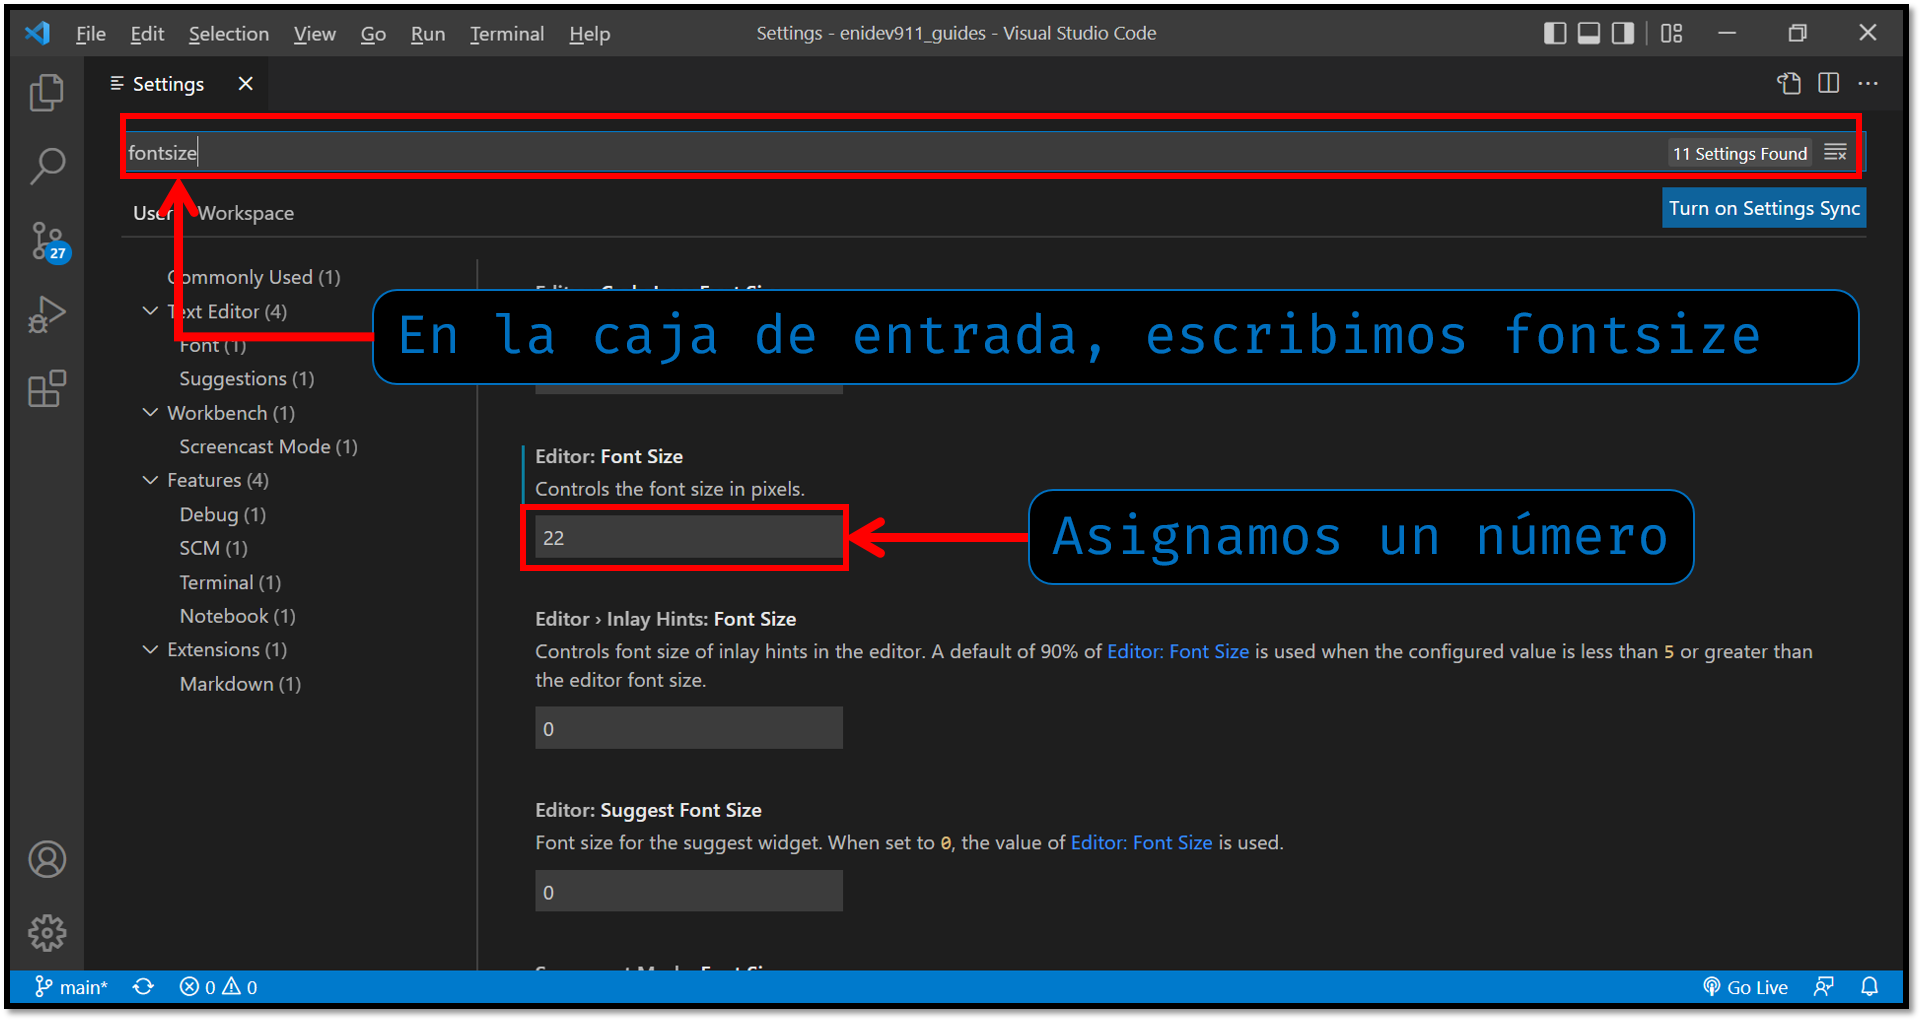Open the feedback icon in status bar

1824,987
